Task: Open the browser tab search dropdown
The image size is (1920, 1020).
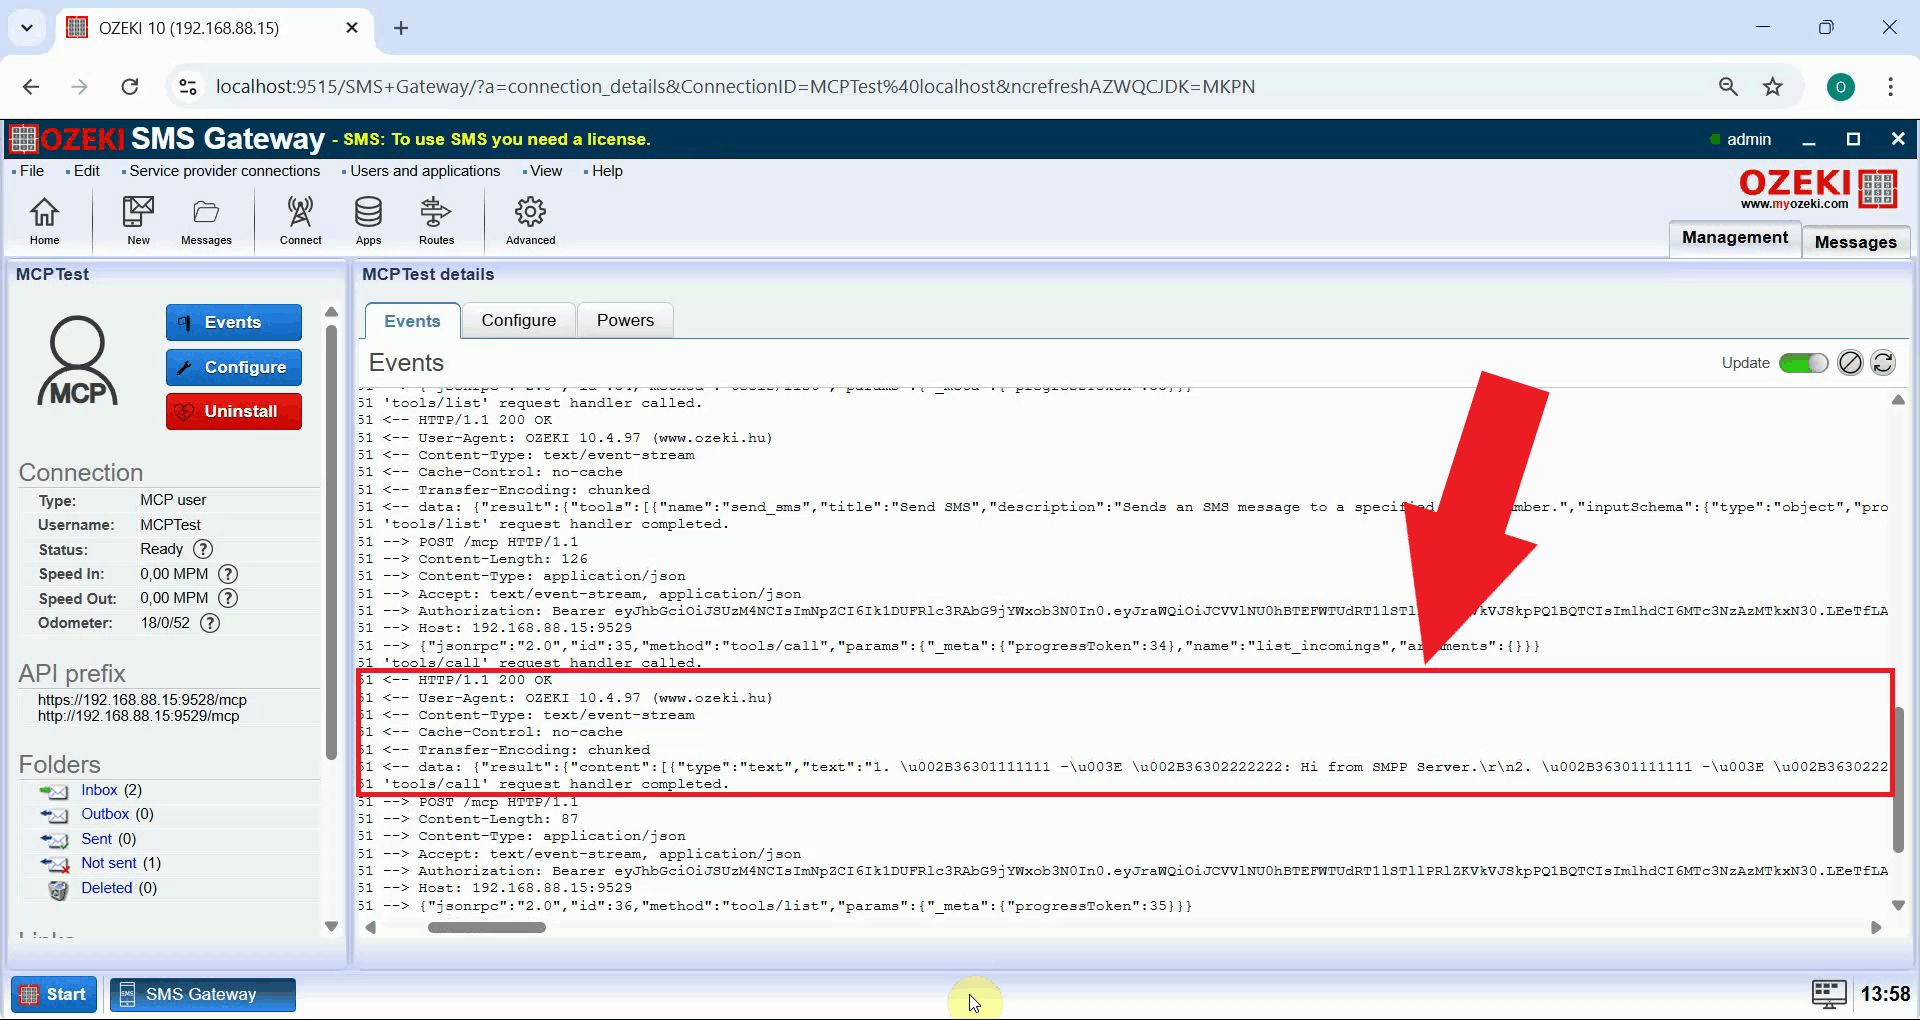Action: pyautogui.click(x=27, y=28)
